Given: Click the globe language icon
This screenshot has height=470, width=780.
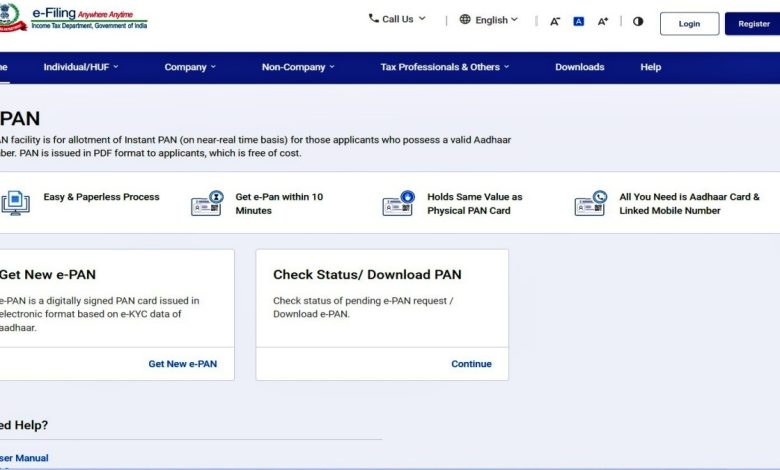Looking at the screenshot, I should [465, 19].
